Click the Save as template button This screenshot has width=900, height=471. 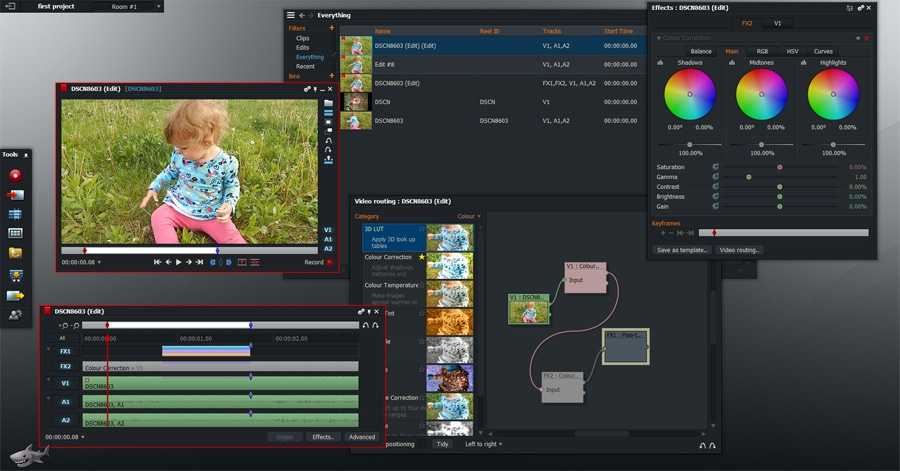pos(682,250)
